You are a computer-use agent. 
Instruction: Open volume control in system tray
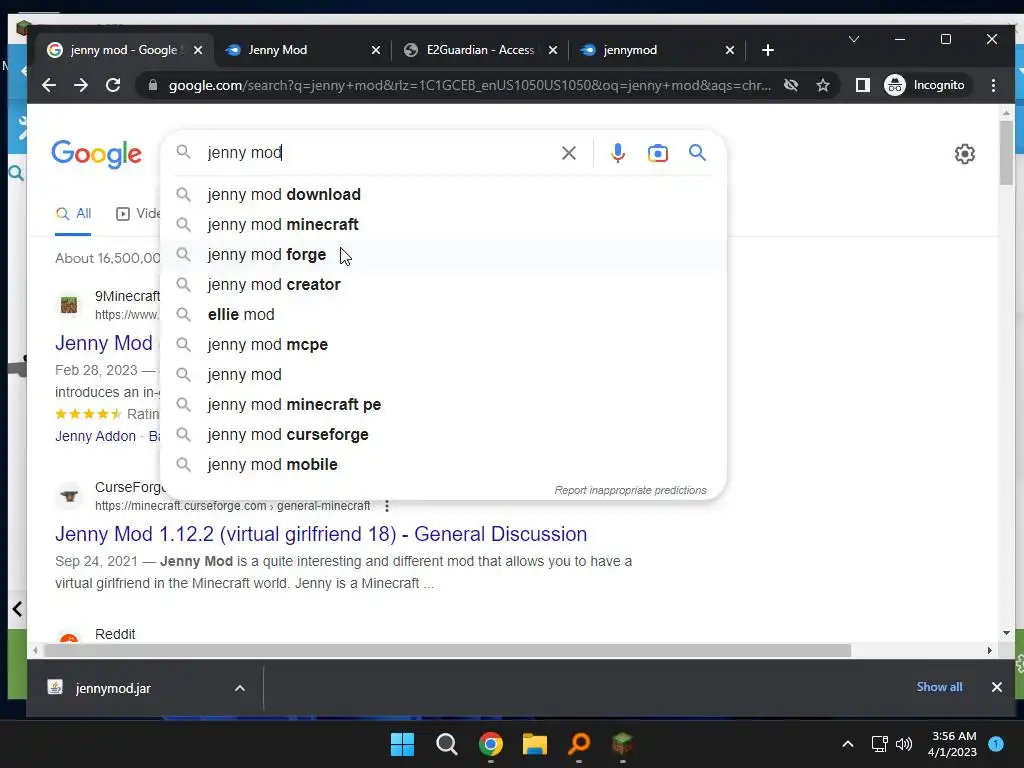[904, 744]
